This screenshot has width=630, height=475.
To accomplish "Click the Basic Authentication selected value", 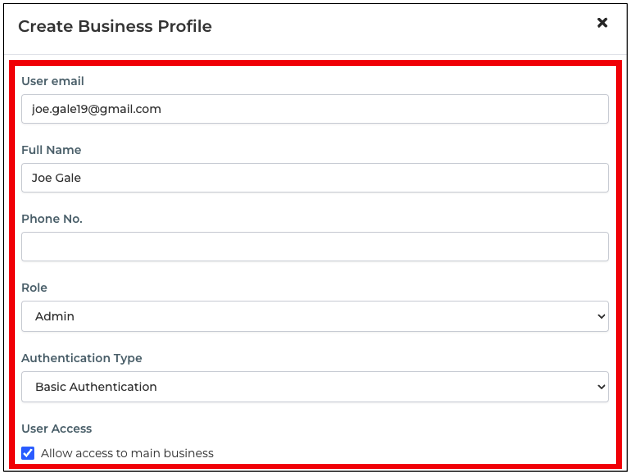I will click(x=96, y=387).
